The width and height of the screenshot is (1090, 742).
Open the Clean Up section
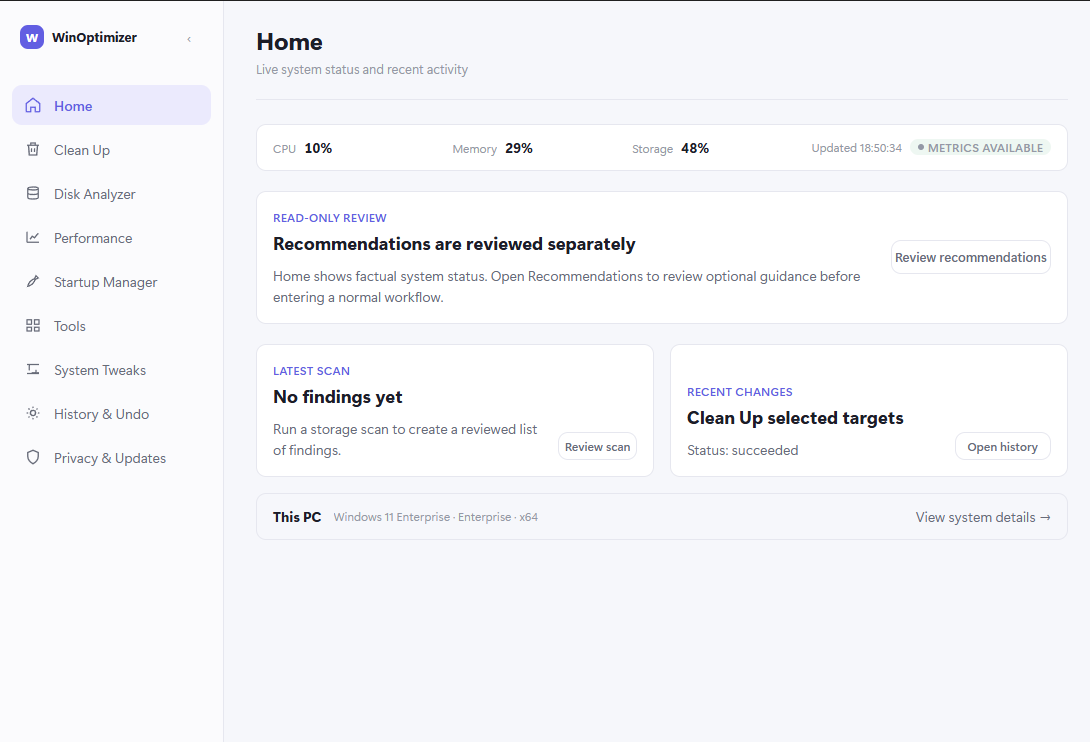[x=111, y=150]
